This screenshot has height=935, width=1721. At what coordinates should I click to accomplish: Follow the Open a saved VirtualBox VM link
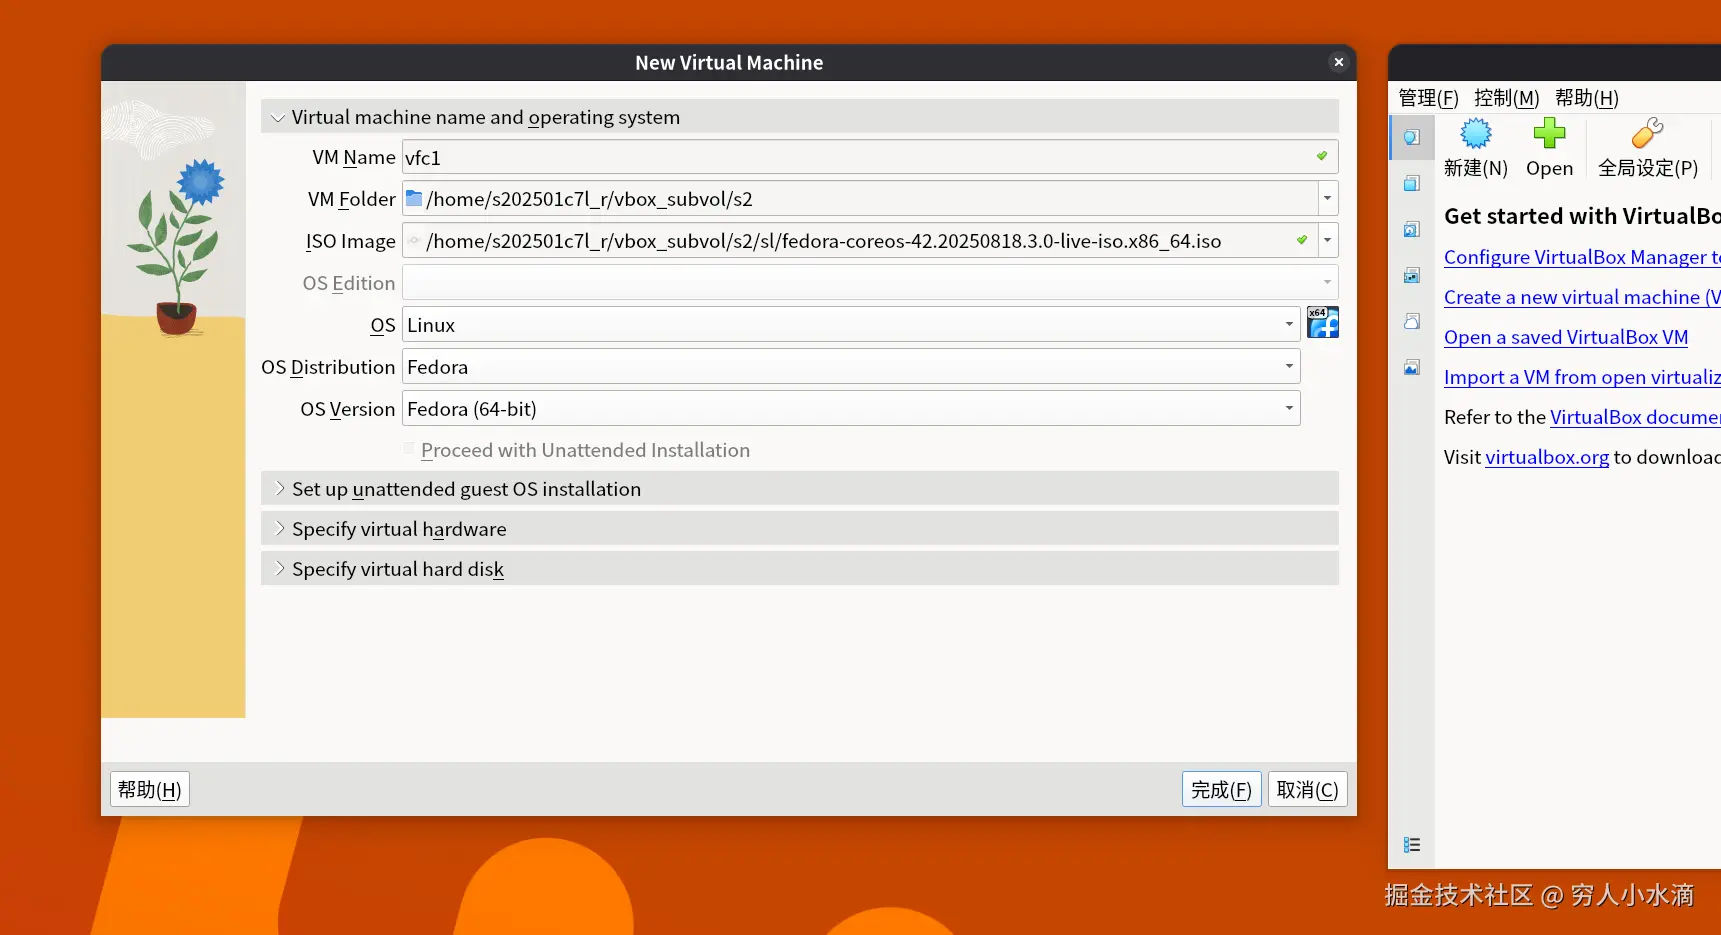(x=1566, y=337)
